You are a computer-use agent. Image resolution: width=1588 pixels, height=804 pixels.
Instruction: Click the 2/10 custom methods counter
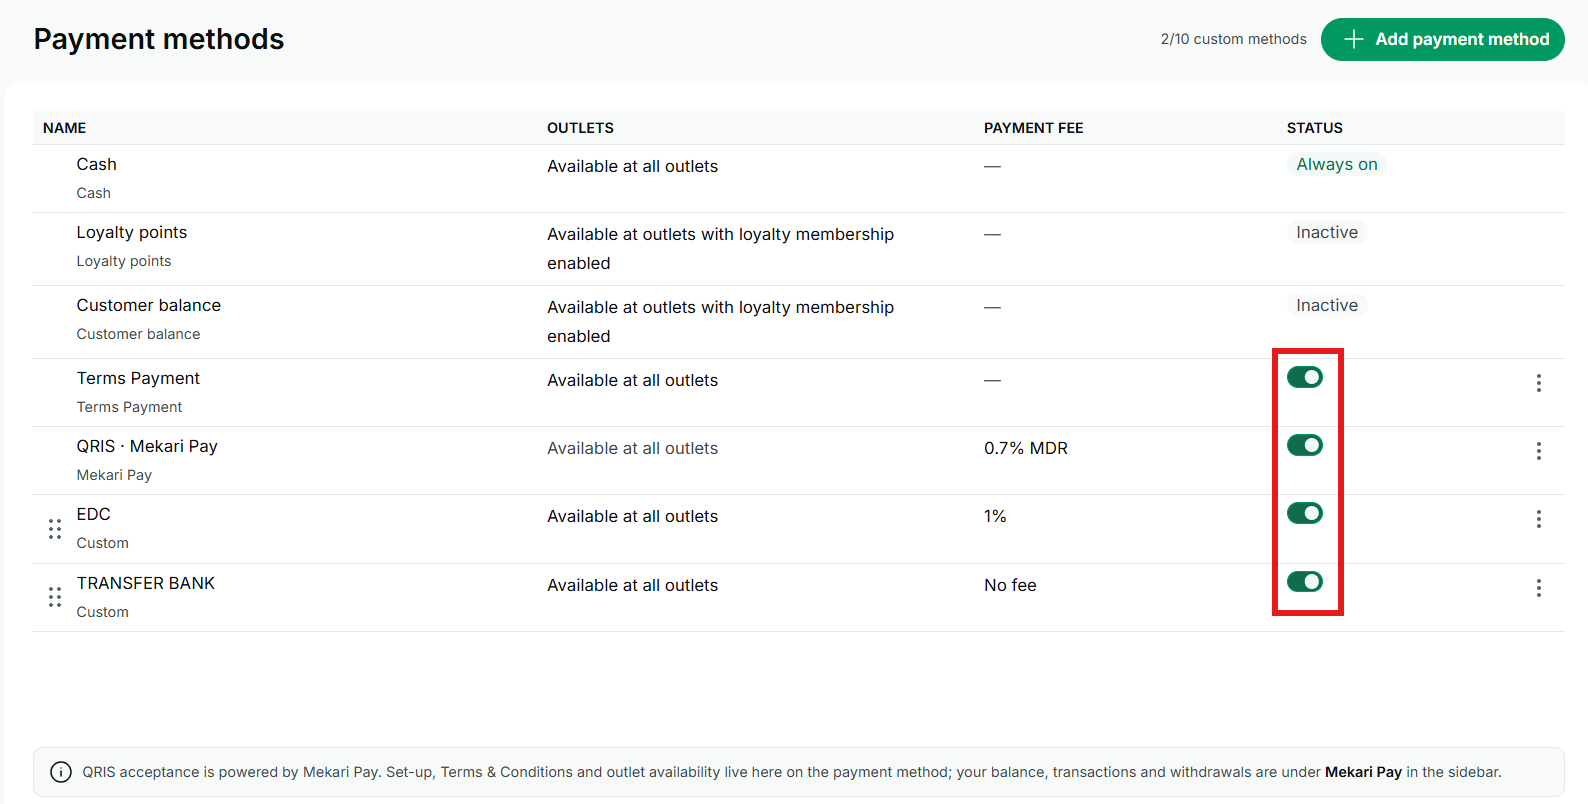point(1233,39)
